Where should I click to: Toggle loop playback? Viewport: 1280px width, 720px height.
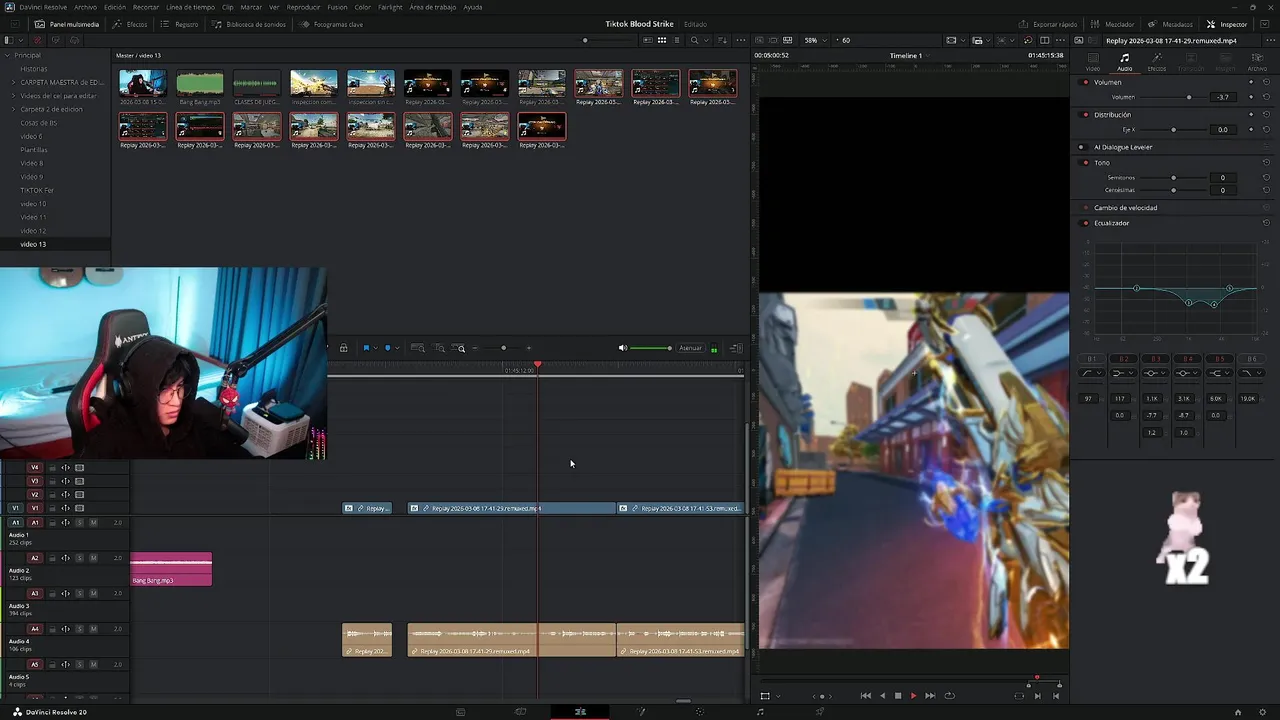[949, 696]
